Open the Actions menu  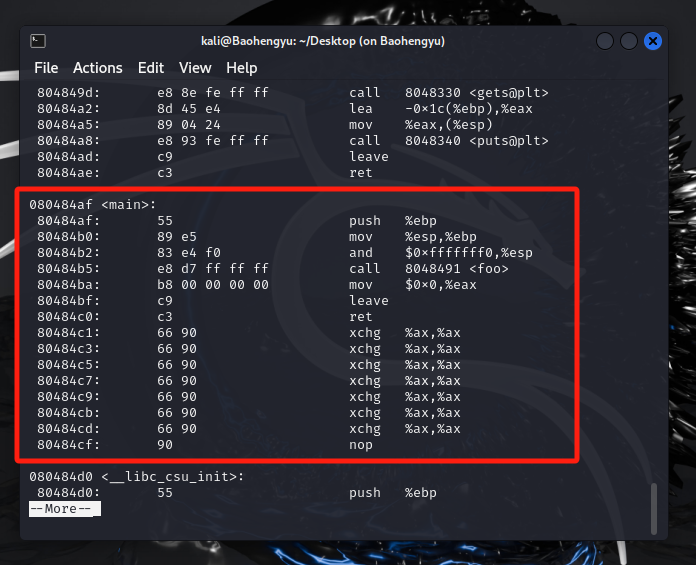(x=98, y=68)
